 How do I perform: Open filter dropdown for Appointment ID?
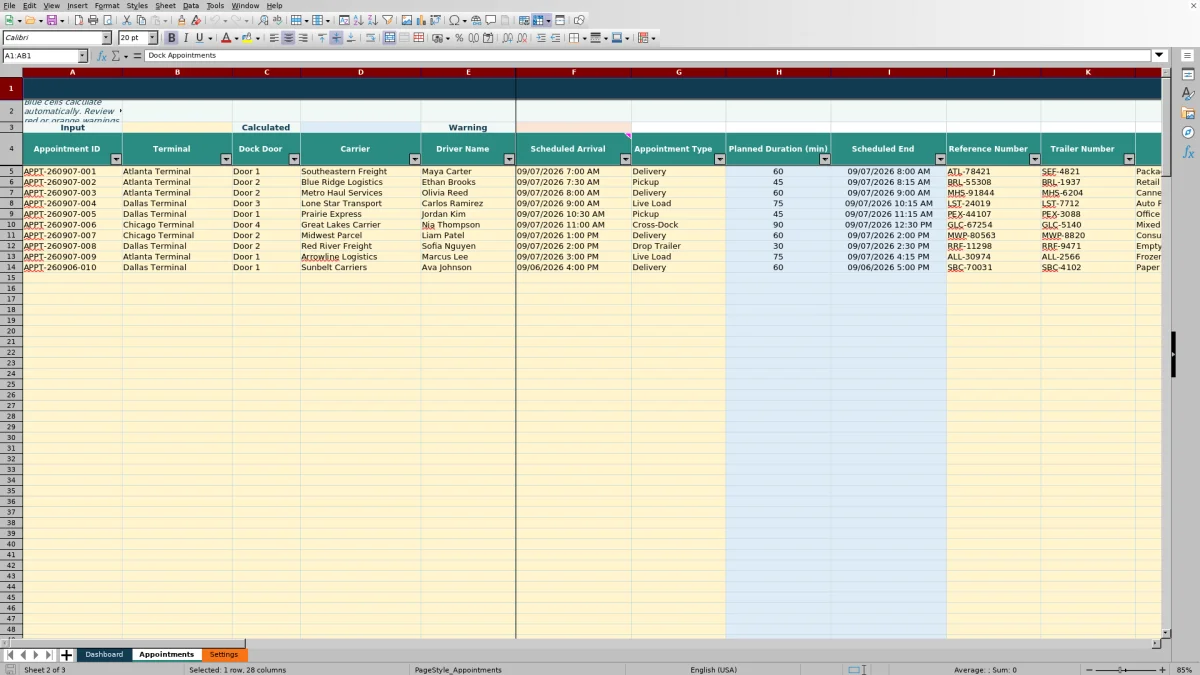pos(116,159)
